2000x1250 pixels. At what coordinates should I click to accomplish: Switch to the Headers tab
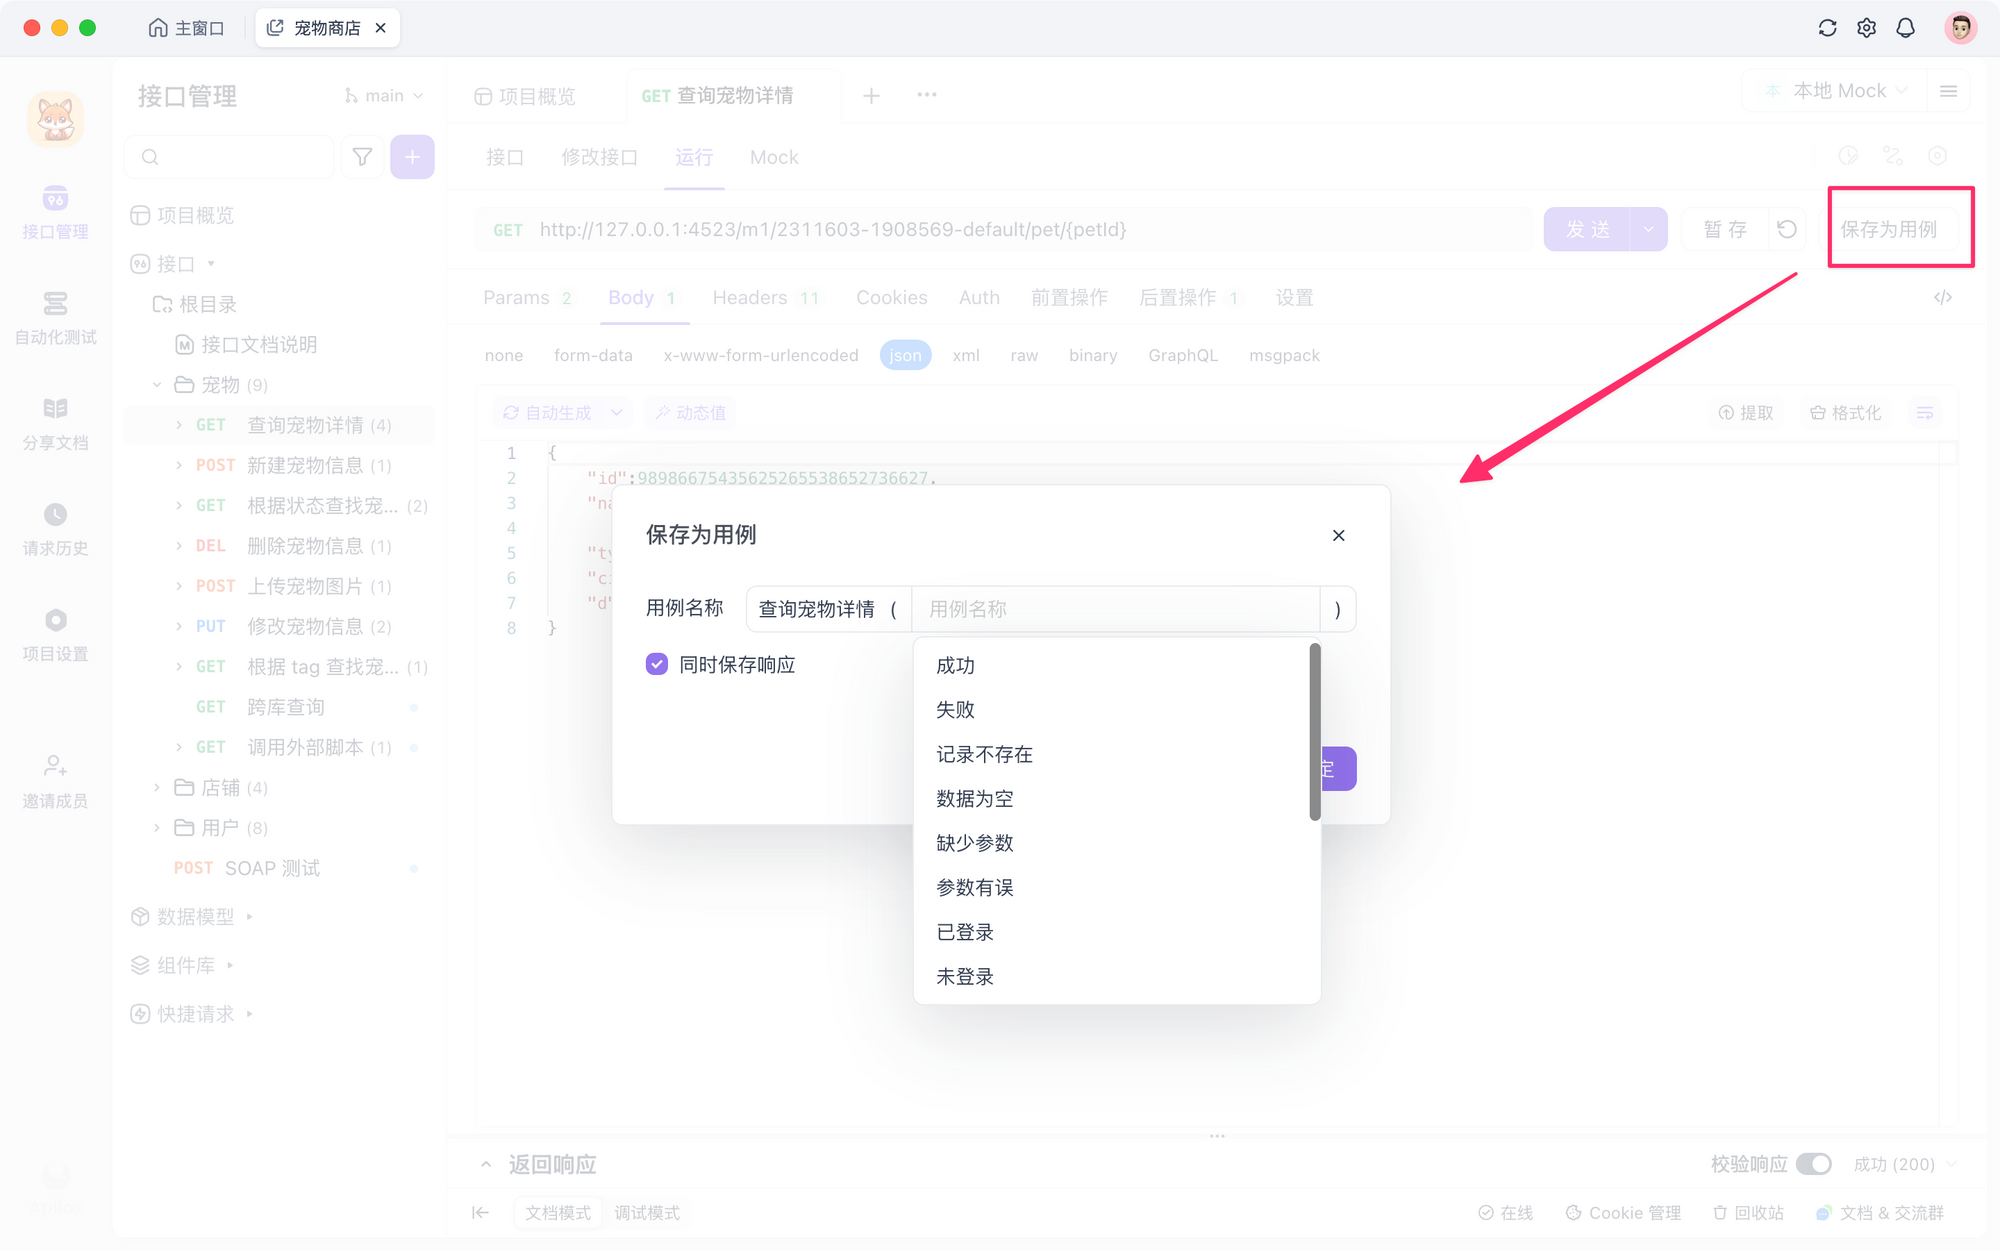click(x=766, y=298)
